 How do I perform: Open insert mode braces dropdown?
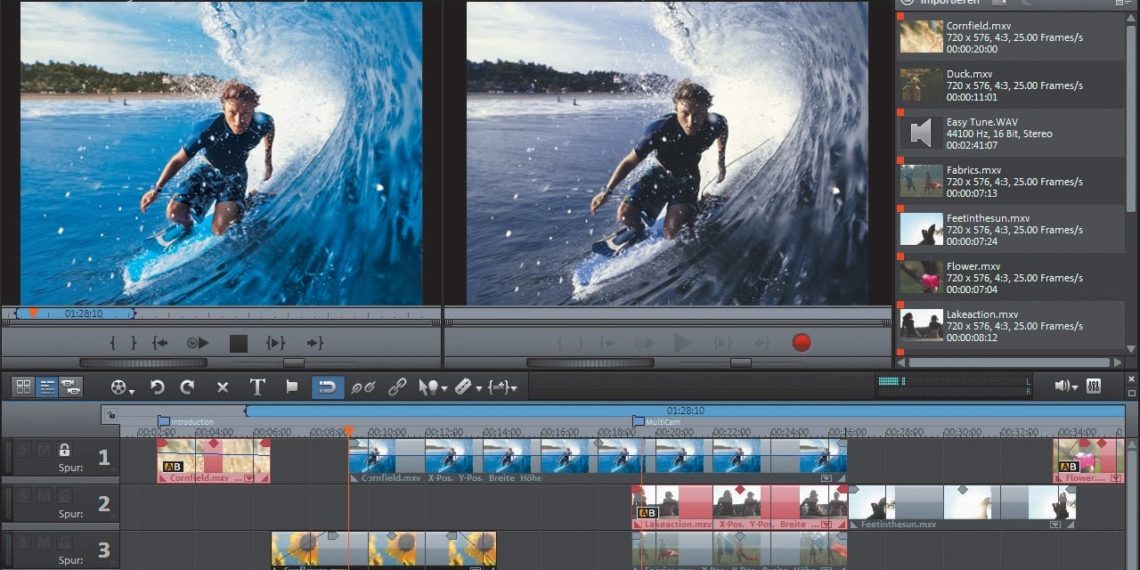502,388
